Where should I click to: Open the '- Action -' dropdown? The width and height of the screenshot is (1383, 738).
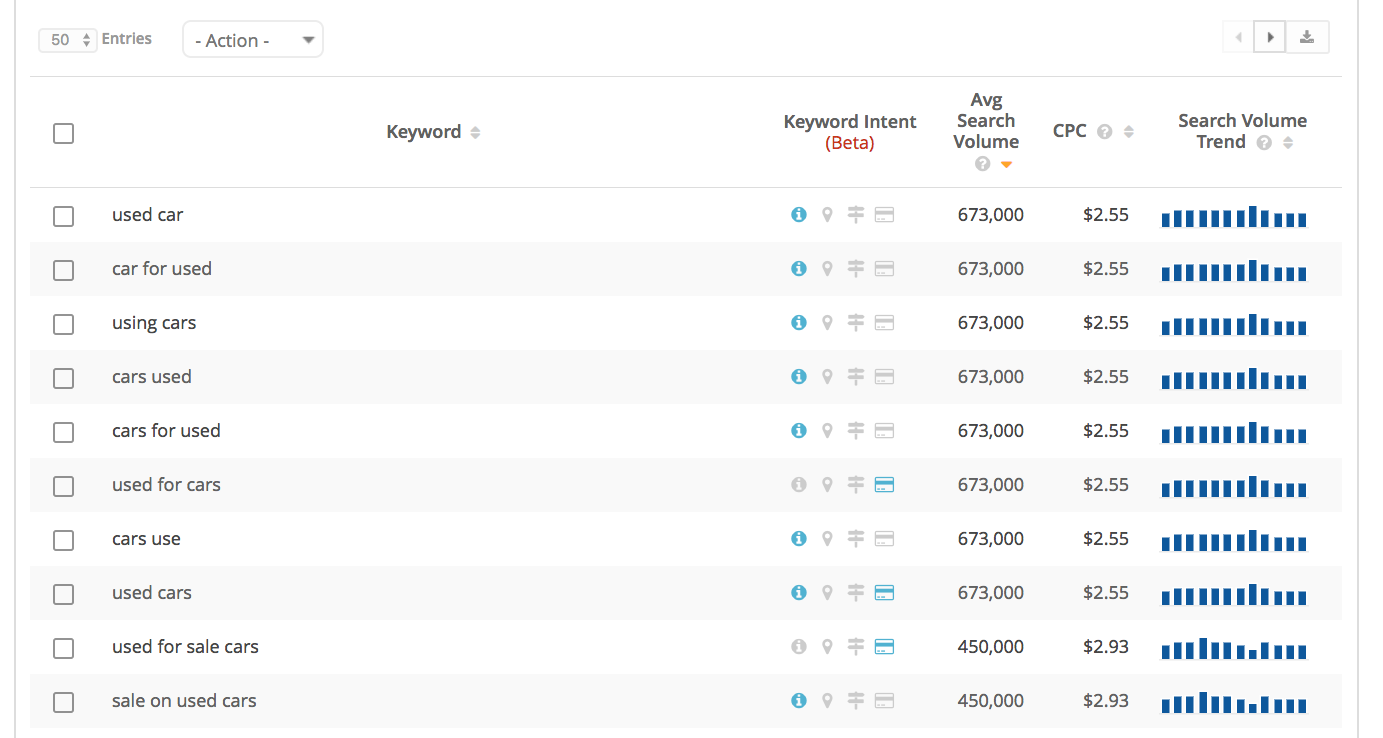click(x=252, y=40)
